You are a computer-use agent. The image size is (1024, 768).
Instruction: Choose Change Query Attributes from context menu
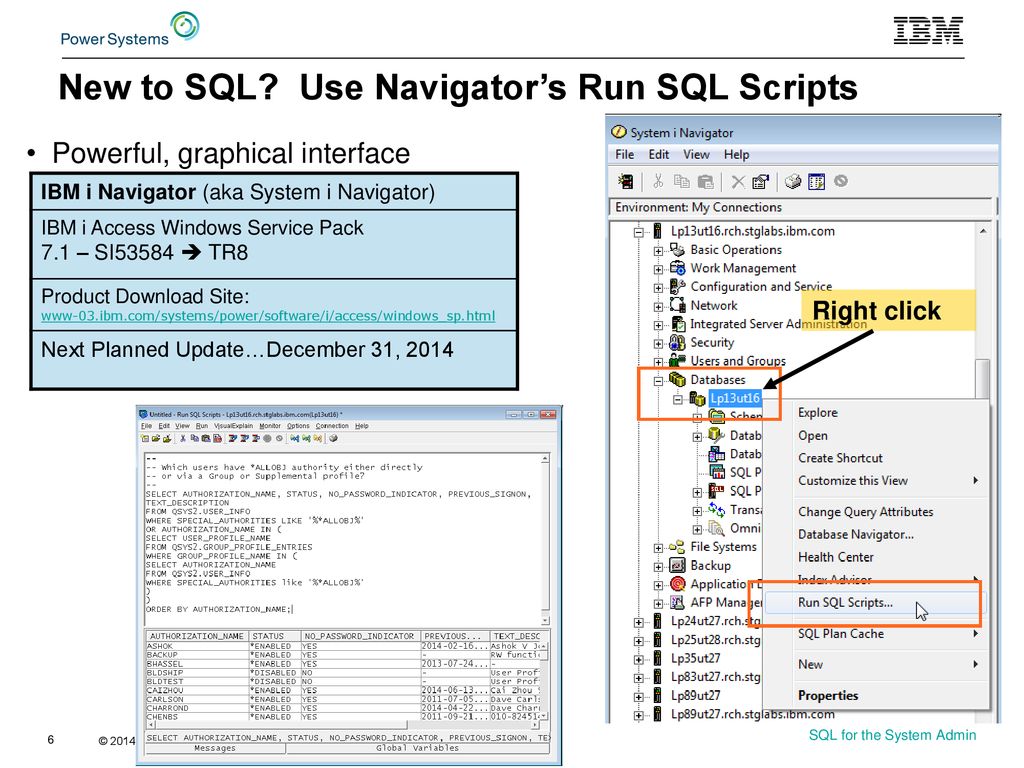875,512
